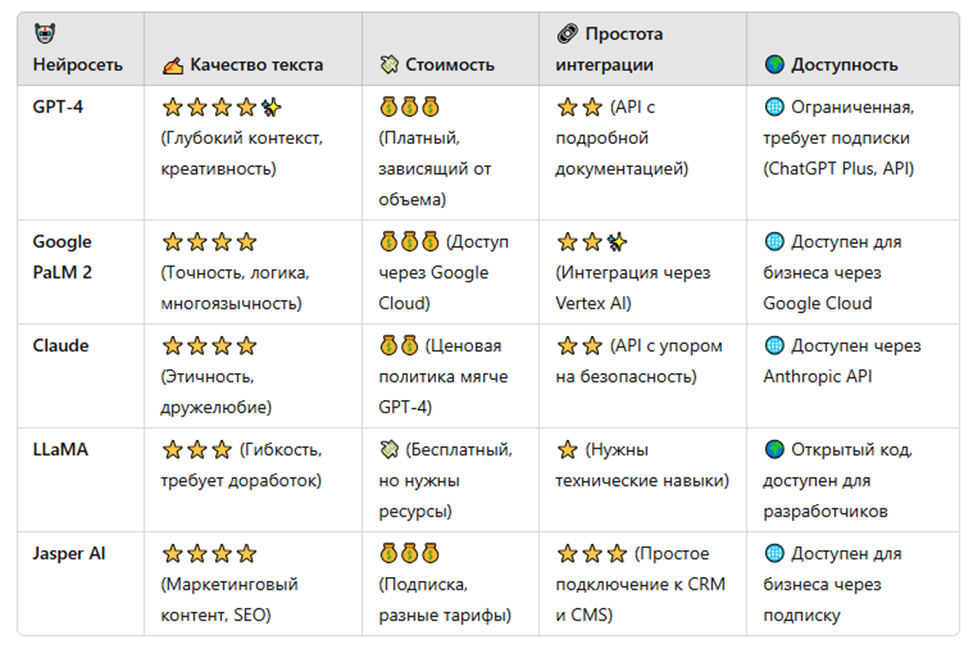Select the Jasper AI row label

coord(69,554)
